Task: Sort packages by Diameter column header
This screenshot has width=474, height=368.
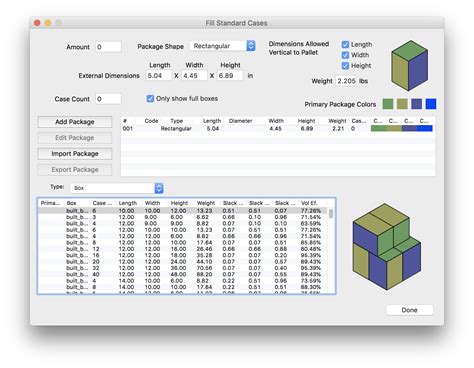Action: pos(240,121)
